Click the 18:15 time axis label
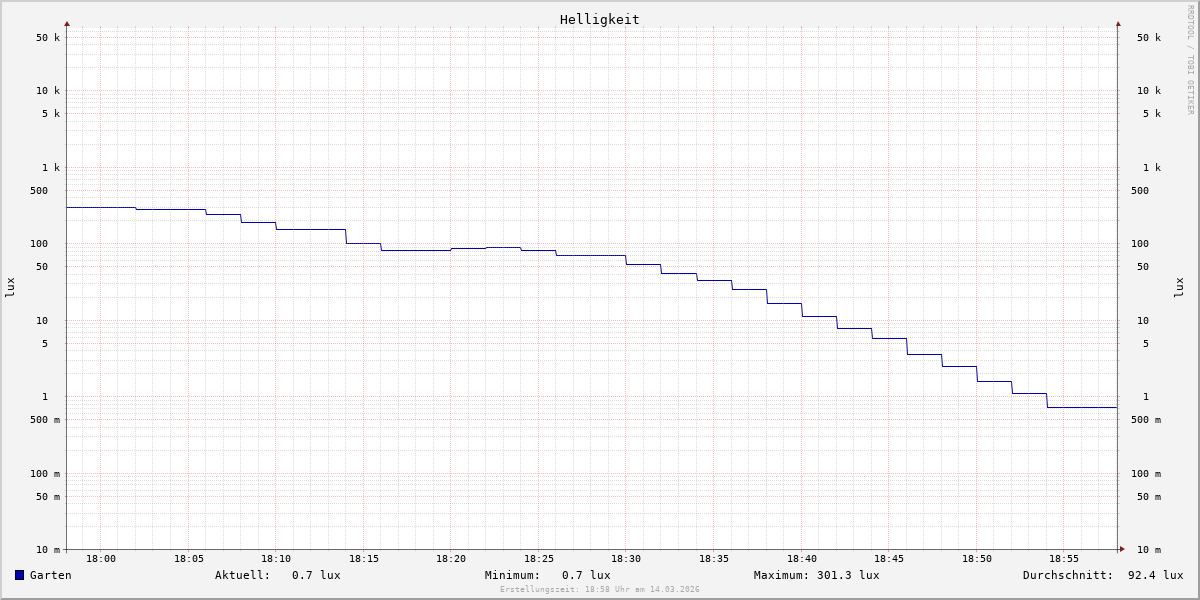 (x=364, y=559)
